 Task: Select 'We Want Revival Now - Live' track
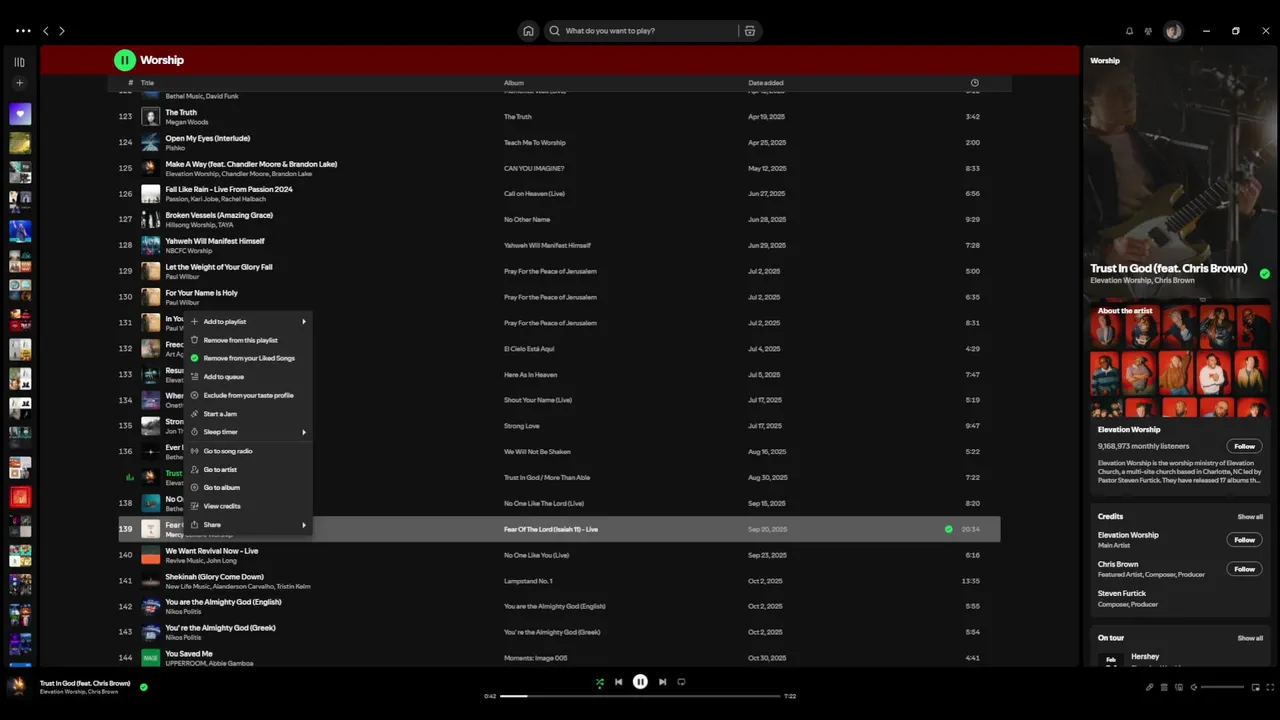point(211,551)
